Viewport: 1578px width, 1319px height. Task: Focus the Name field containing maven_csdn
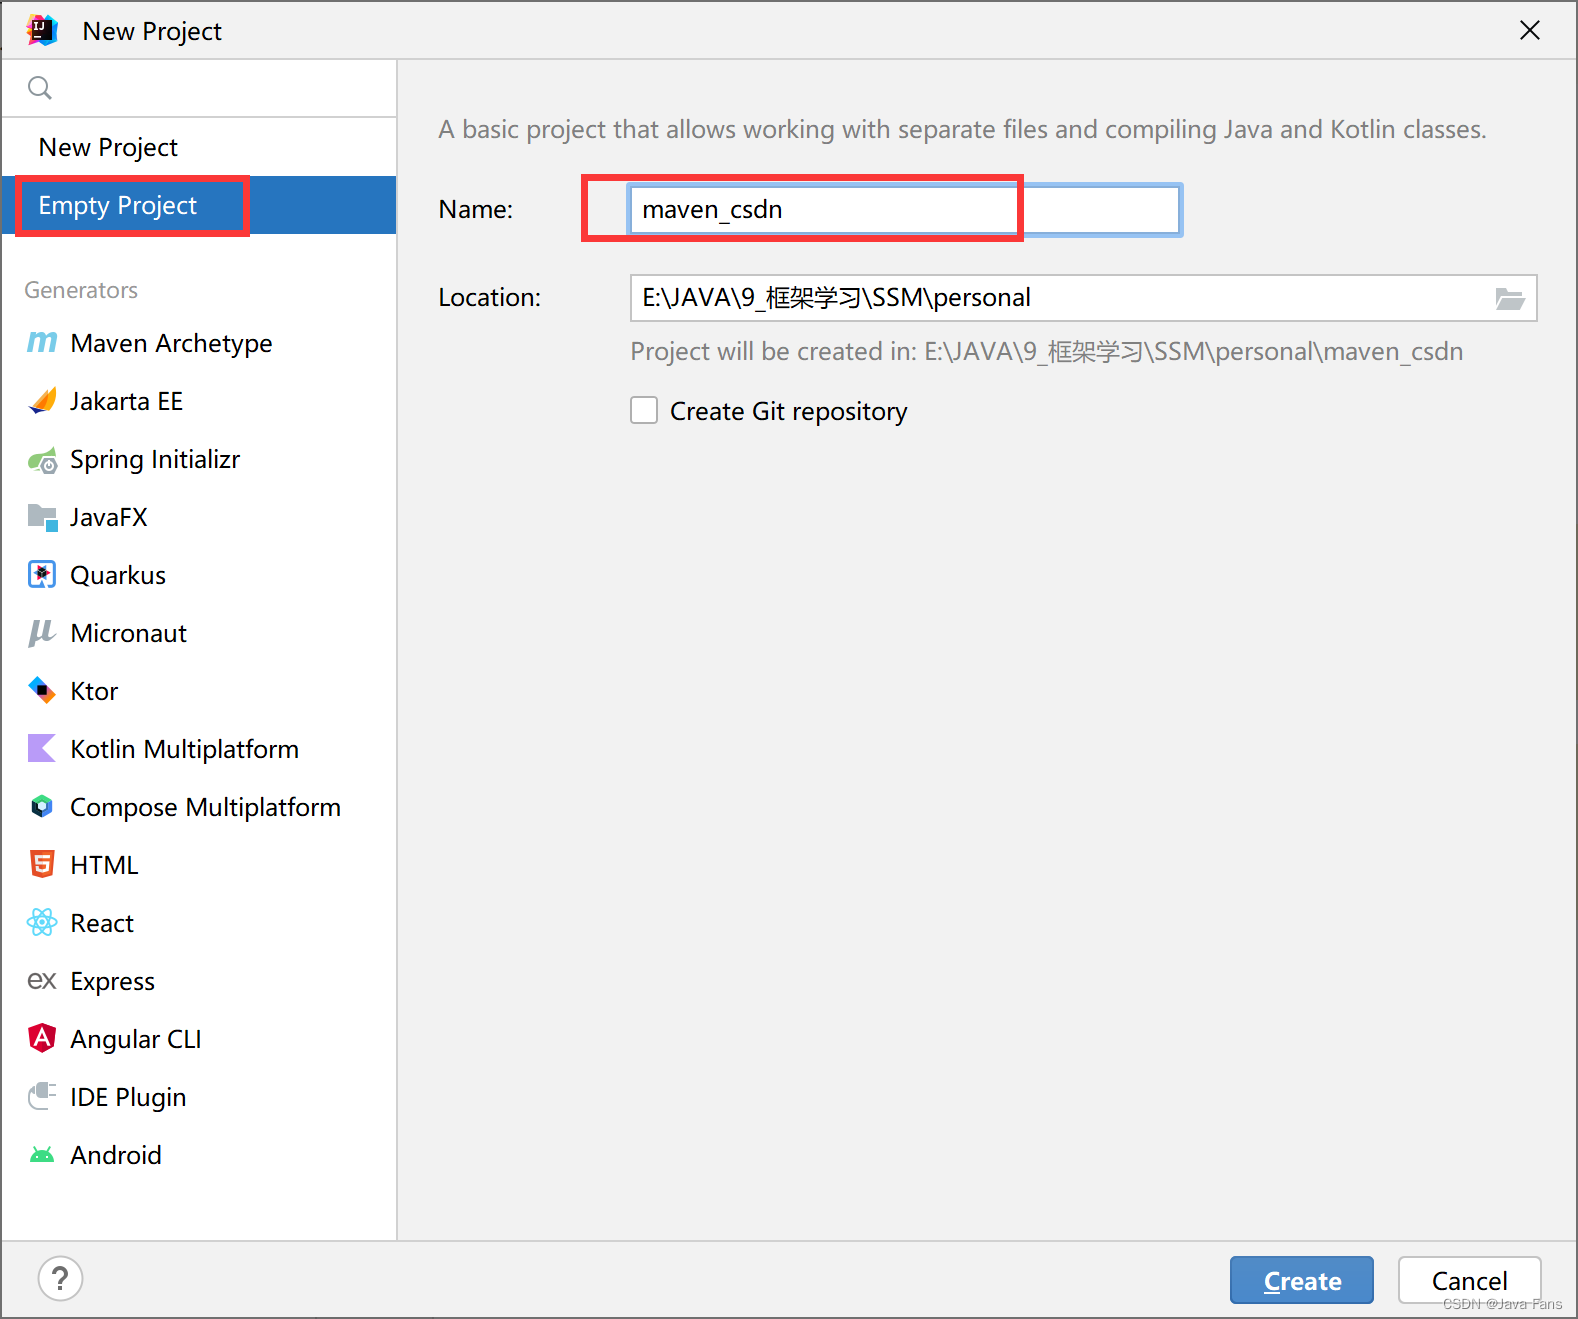tap(905, 210)
